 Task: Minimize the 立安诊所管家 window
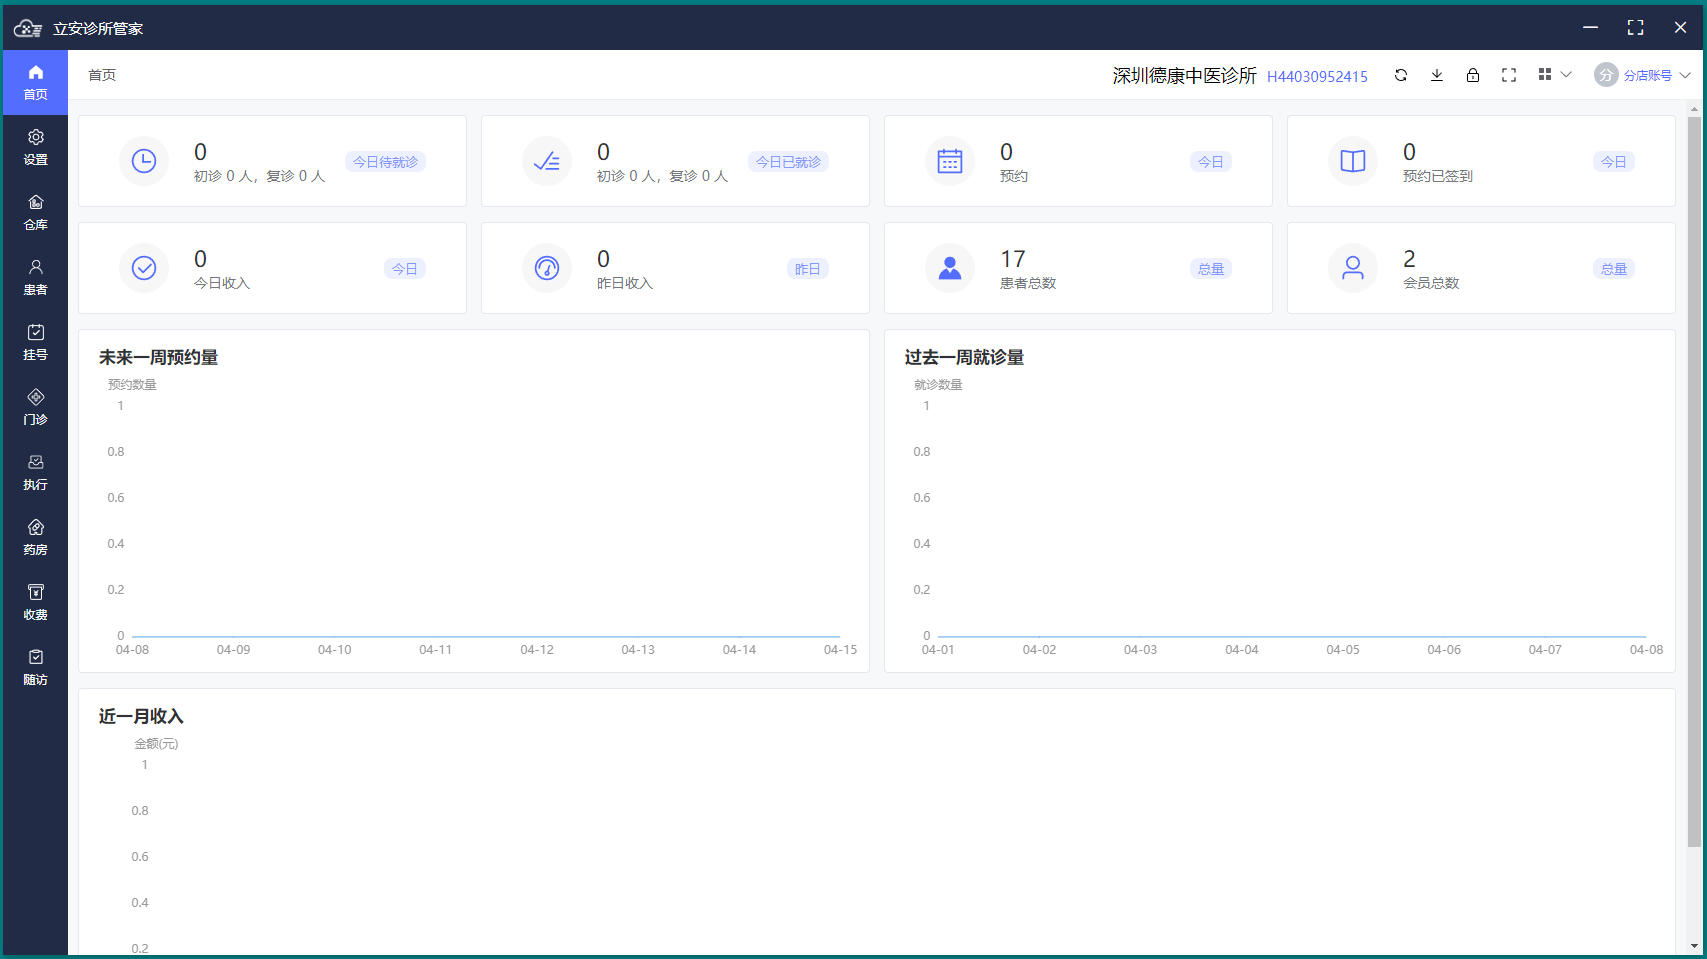pos(1590,28)
